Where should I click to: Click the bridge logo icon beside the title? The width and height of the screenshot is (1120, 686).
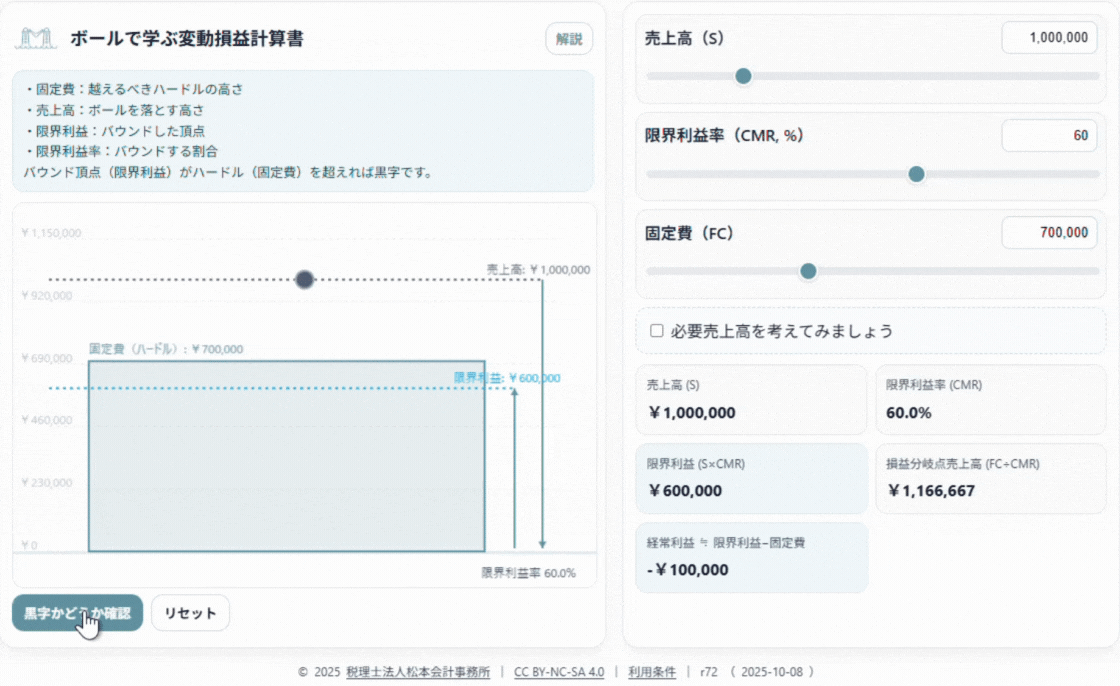pyautogui.click(x=36, y=39)
